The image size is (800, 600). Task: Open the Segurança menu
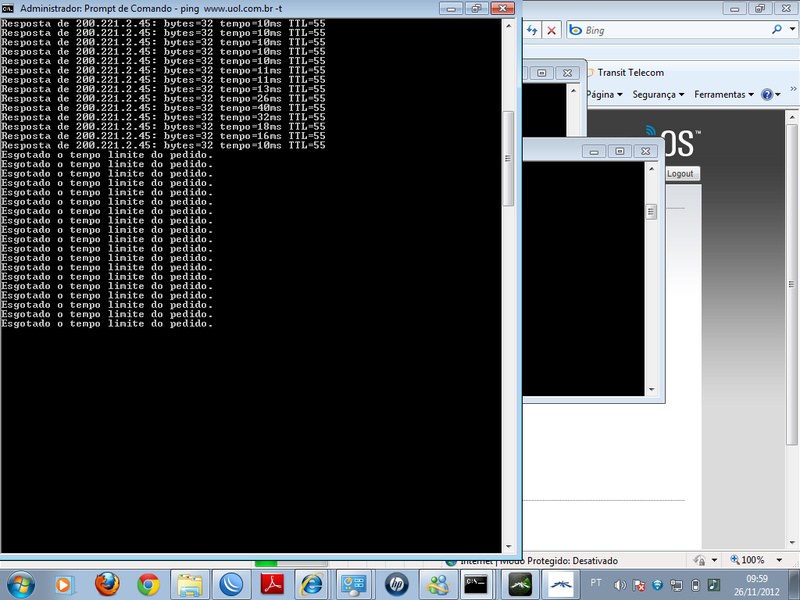point(658,94)
